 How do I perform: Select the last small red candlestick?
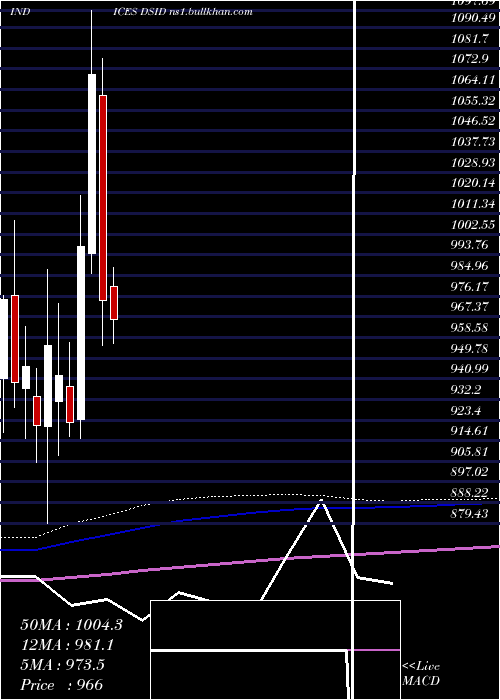coord(114,303)
